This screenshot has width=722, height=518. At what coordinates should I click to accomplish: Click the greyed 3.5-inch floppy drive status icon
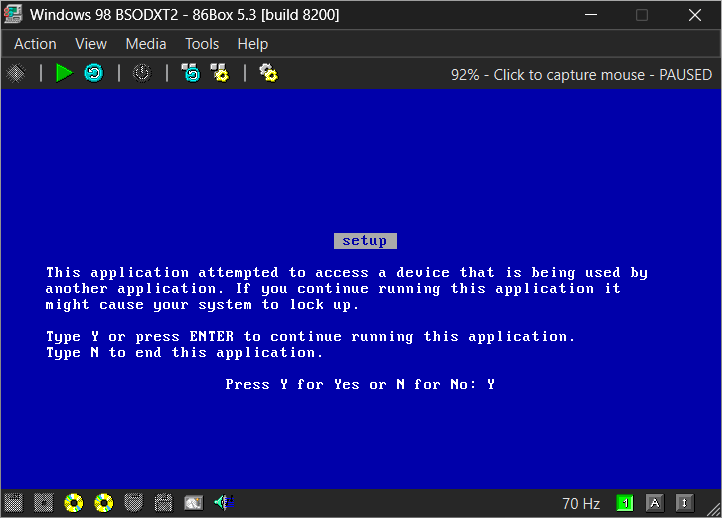click(x=13, y=503)
